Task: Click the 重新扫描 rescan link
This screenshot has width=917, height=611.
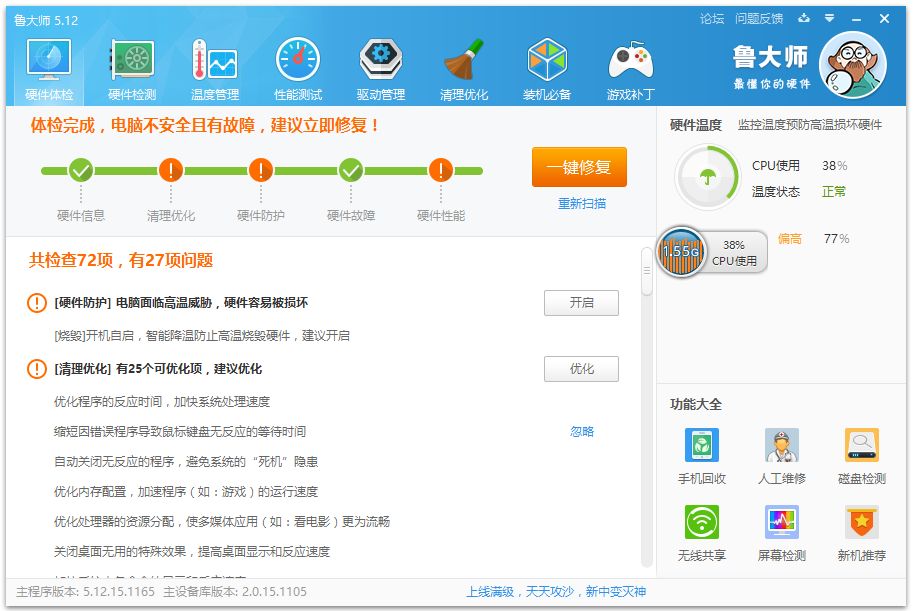Action: click(581, 204)
